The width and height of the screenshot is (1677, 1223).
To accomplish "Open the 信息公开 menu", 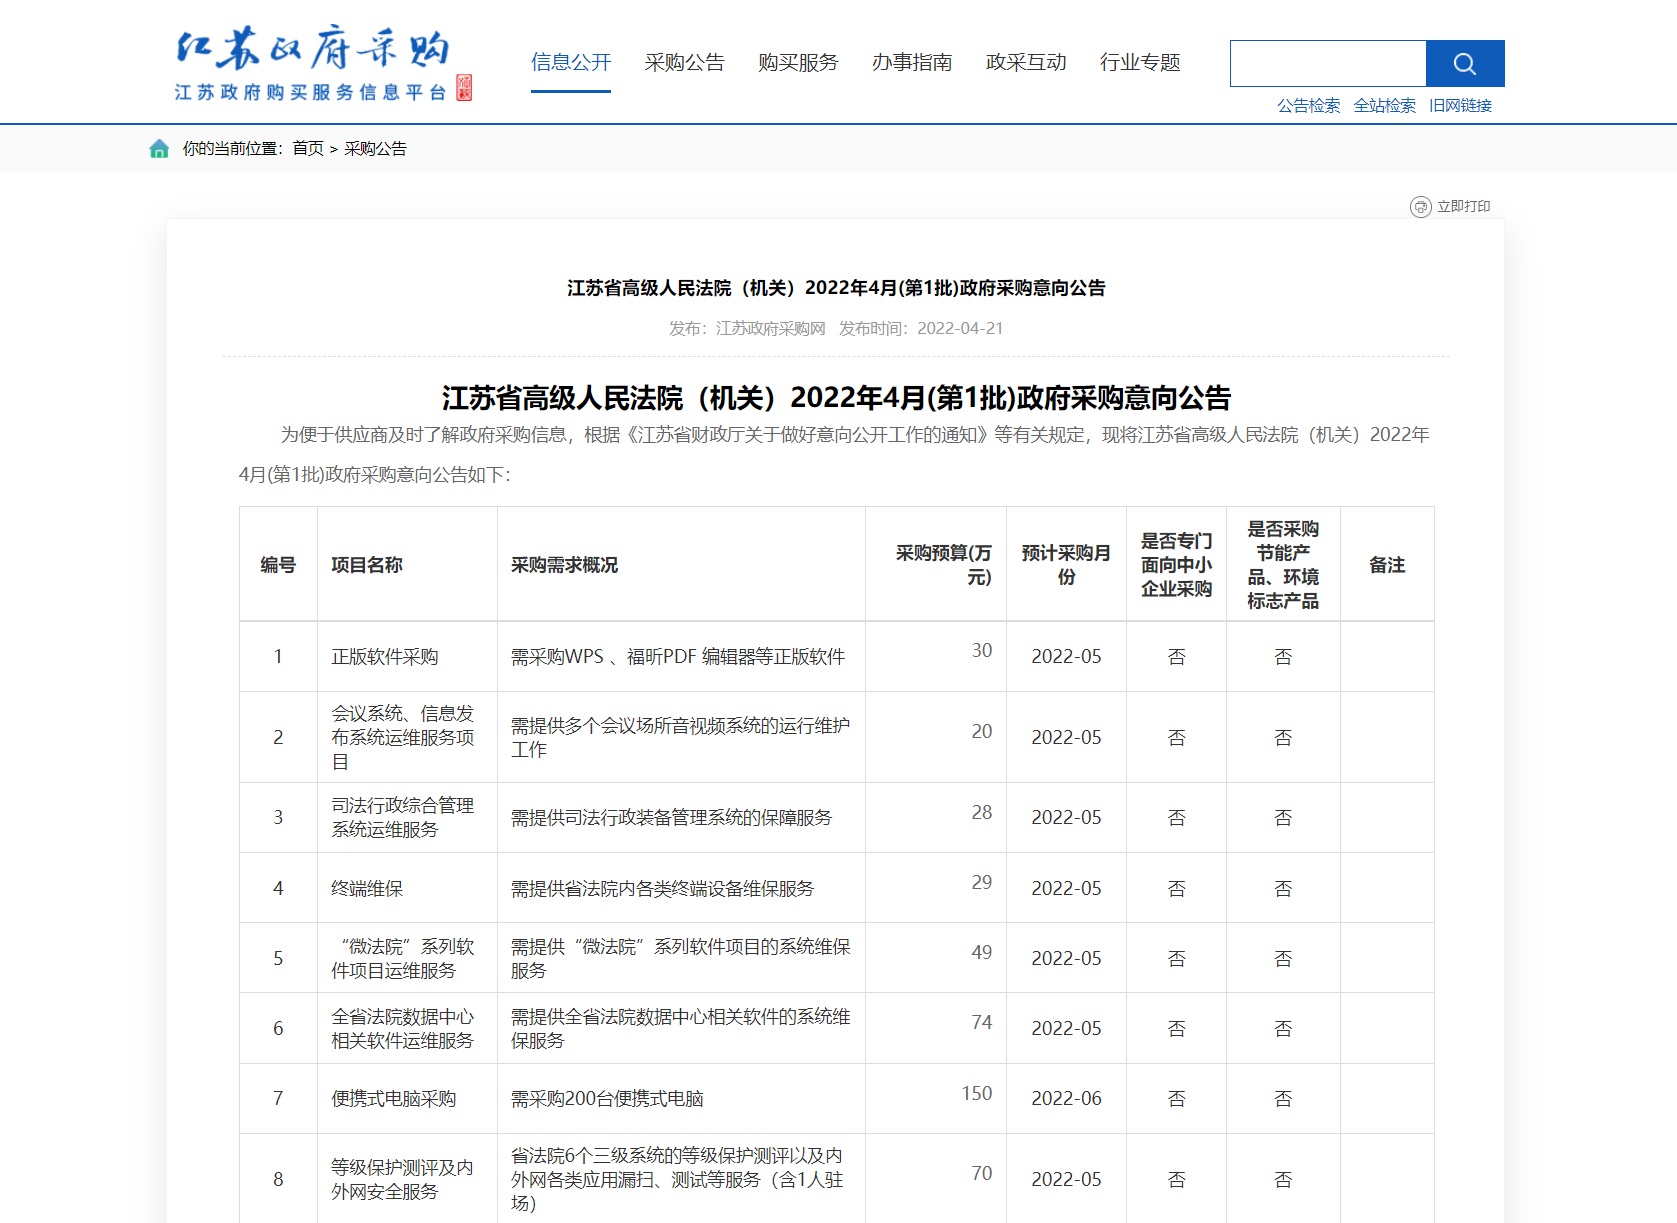I will pos(570,63).
